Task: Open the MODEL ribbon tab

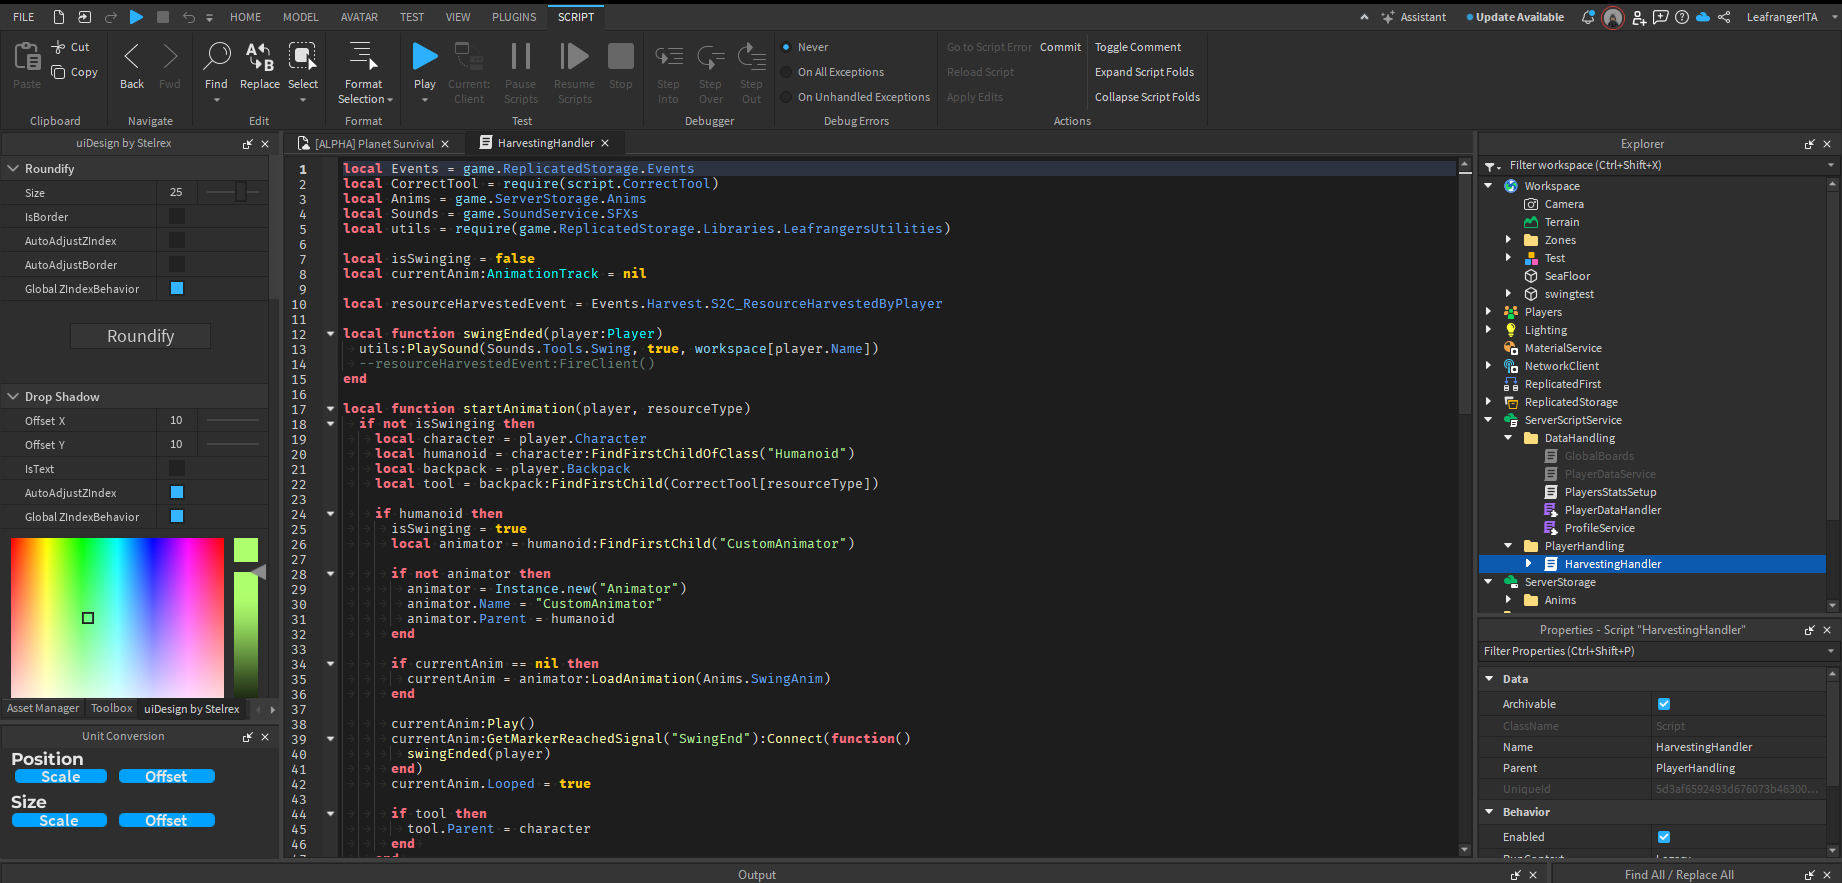Action: (300, 17)
